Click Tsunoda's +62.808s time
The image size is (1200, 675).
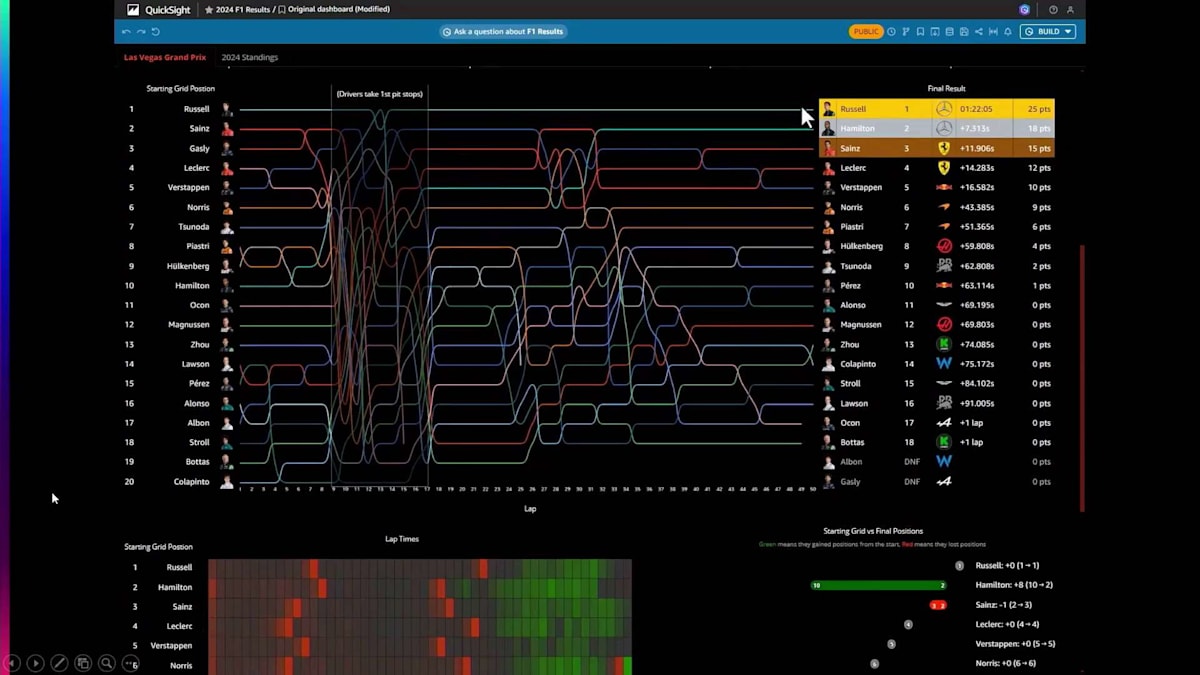click(976, 266)
